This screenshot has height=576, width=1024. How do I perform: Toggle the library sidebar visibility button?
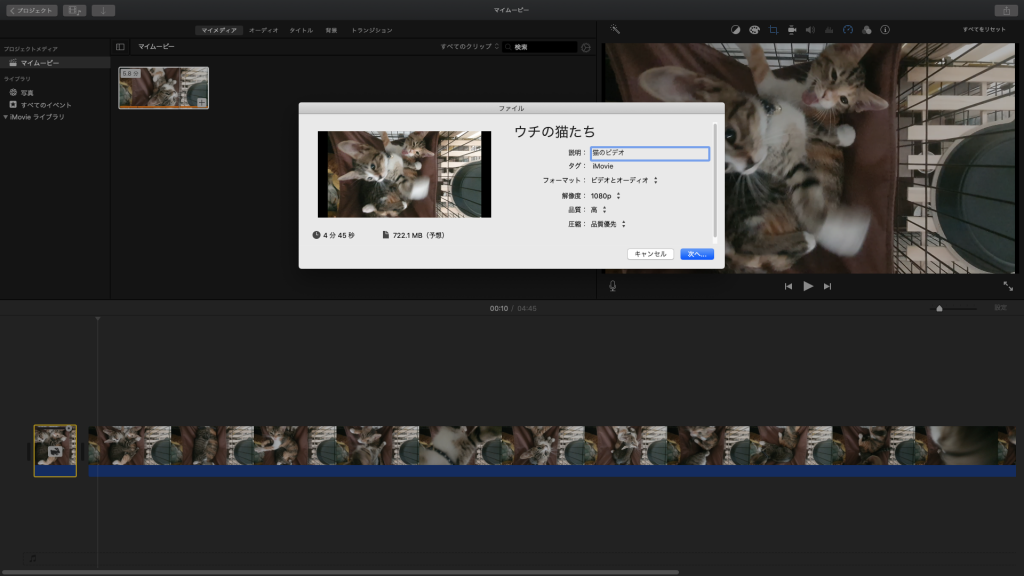pyautogui.click(x=120, y=46)
